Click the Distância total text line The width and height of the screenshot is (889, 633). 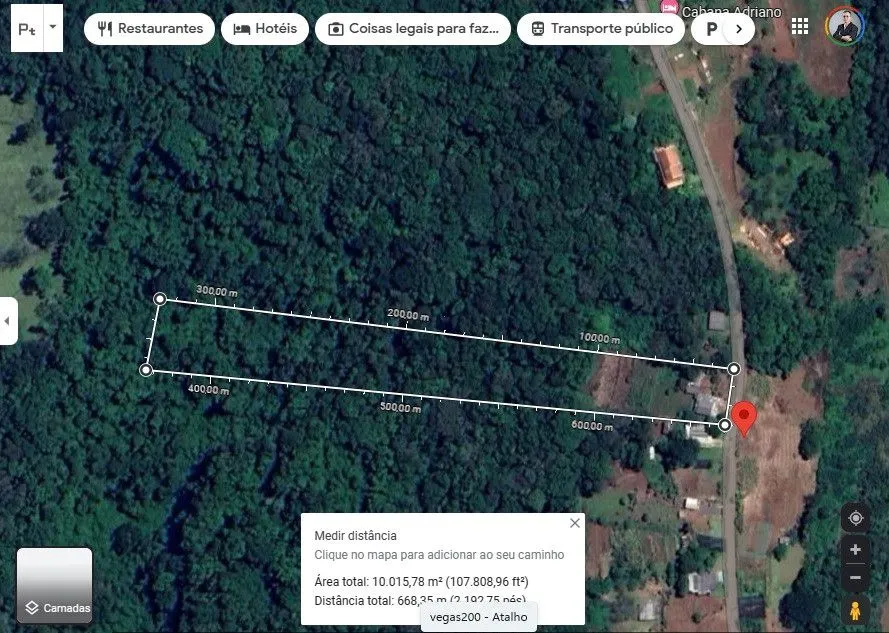click(x=420, y=601)
